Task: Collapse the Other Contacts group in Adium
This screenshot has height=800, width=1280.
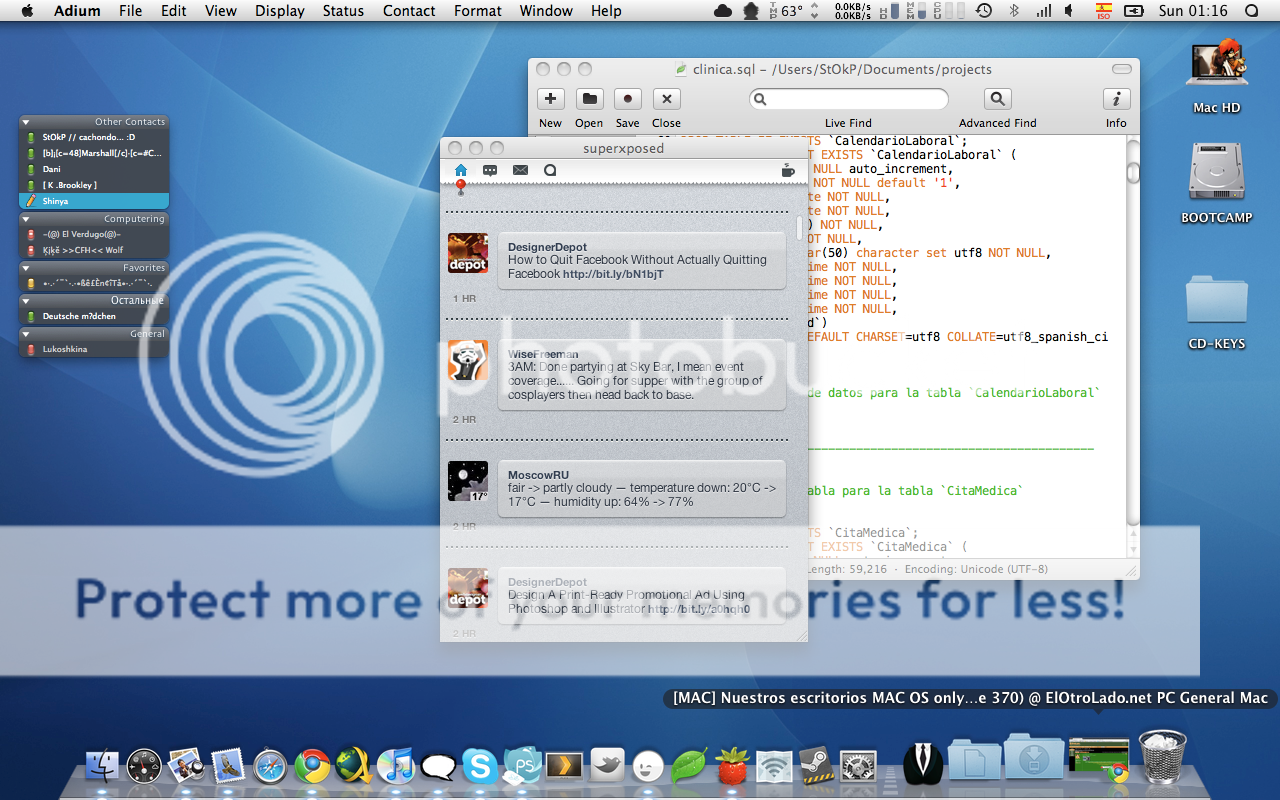Action: tap(26, 122)
